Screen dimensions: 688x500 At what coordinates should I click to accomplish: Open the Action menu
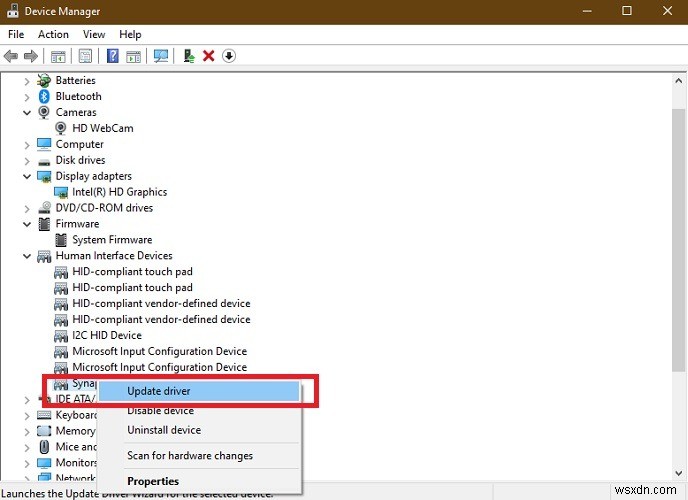point(53,34)
